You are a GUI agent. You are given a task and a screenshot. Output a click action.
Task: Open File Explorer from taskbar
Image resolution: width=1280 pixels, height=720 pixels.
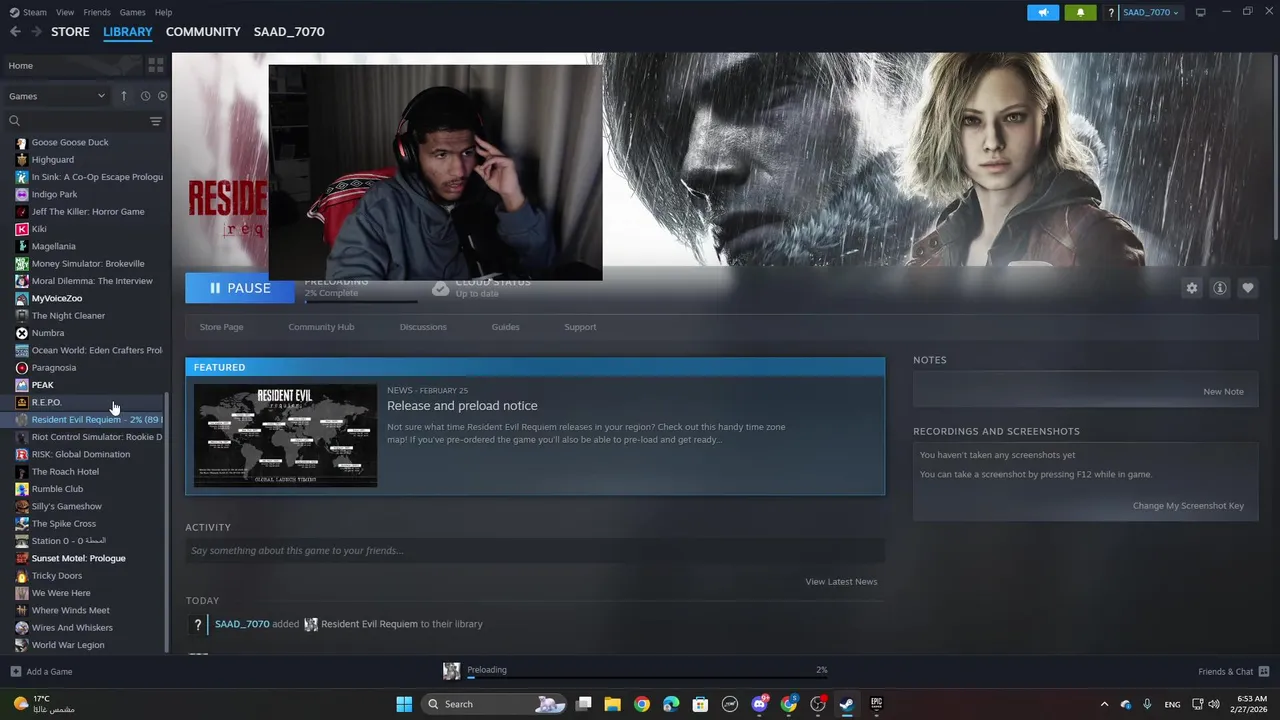tap(612, 704)
